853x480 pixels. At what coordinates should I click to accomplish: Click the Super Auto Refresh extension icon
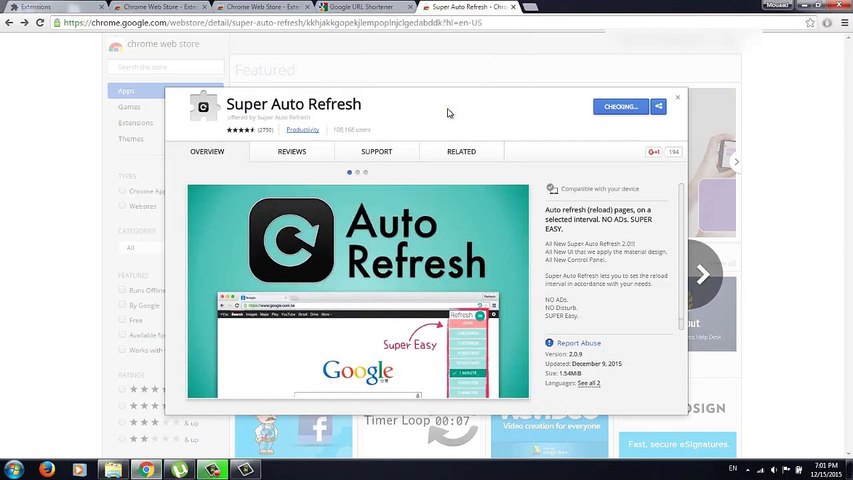point(203,107)
